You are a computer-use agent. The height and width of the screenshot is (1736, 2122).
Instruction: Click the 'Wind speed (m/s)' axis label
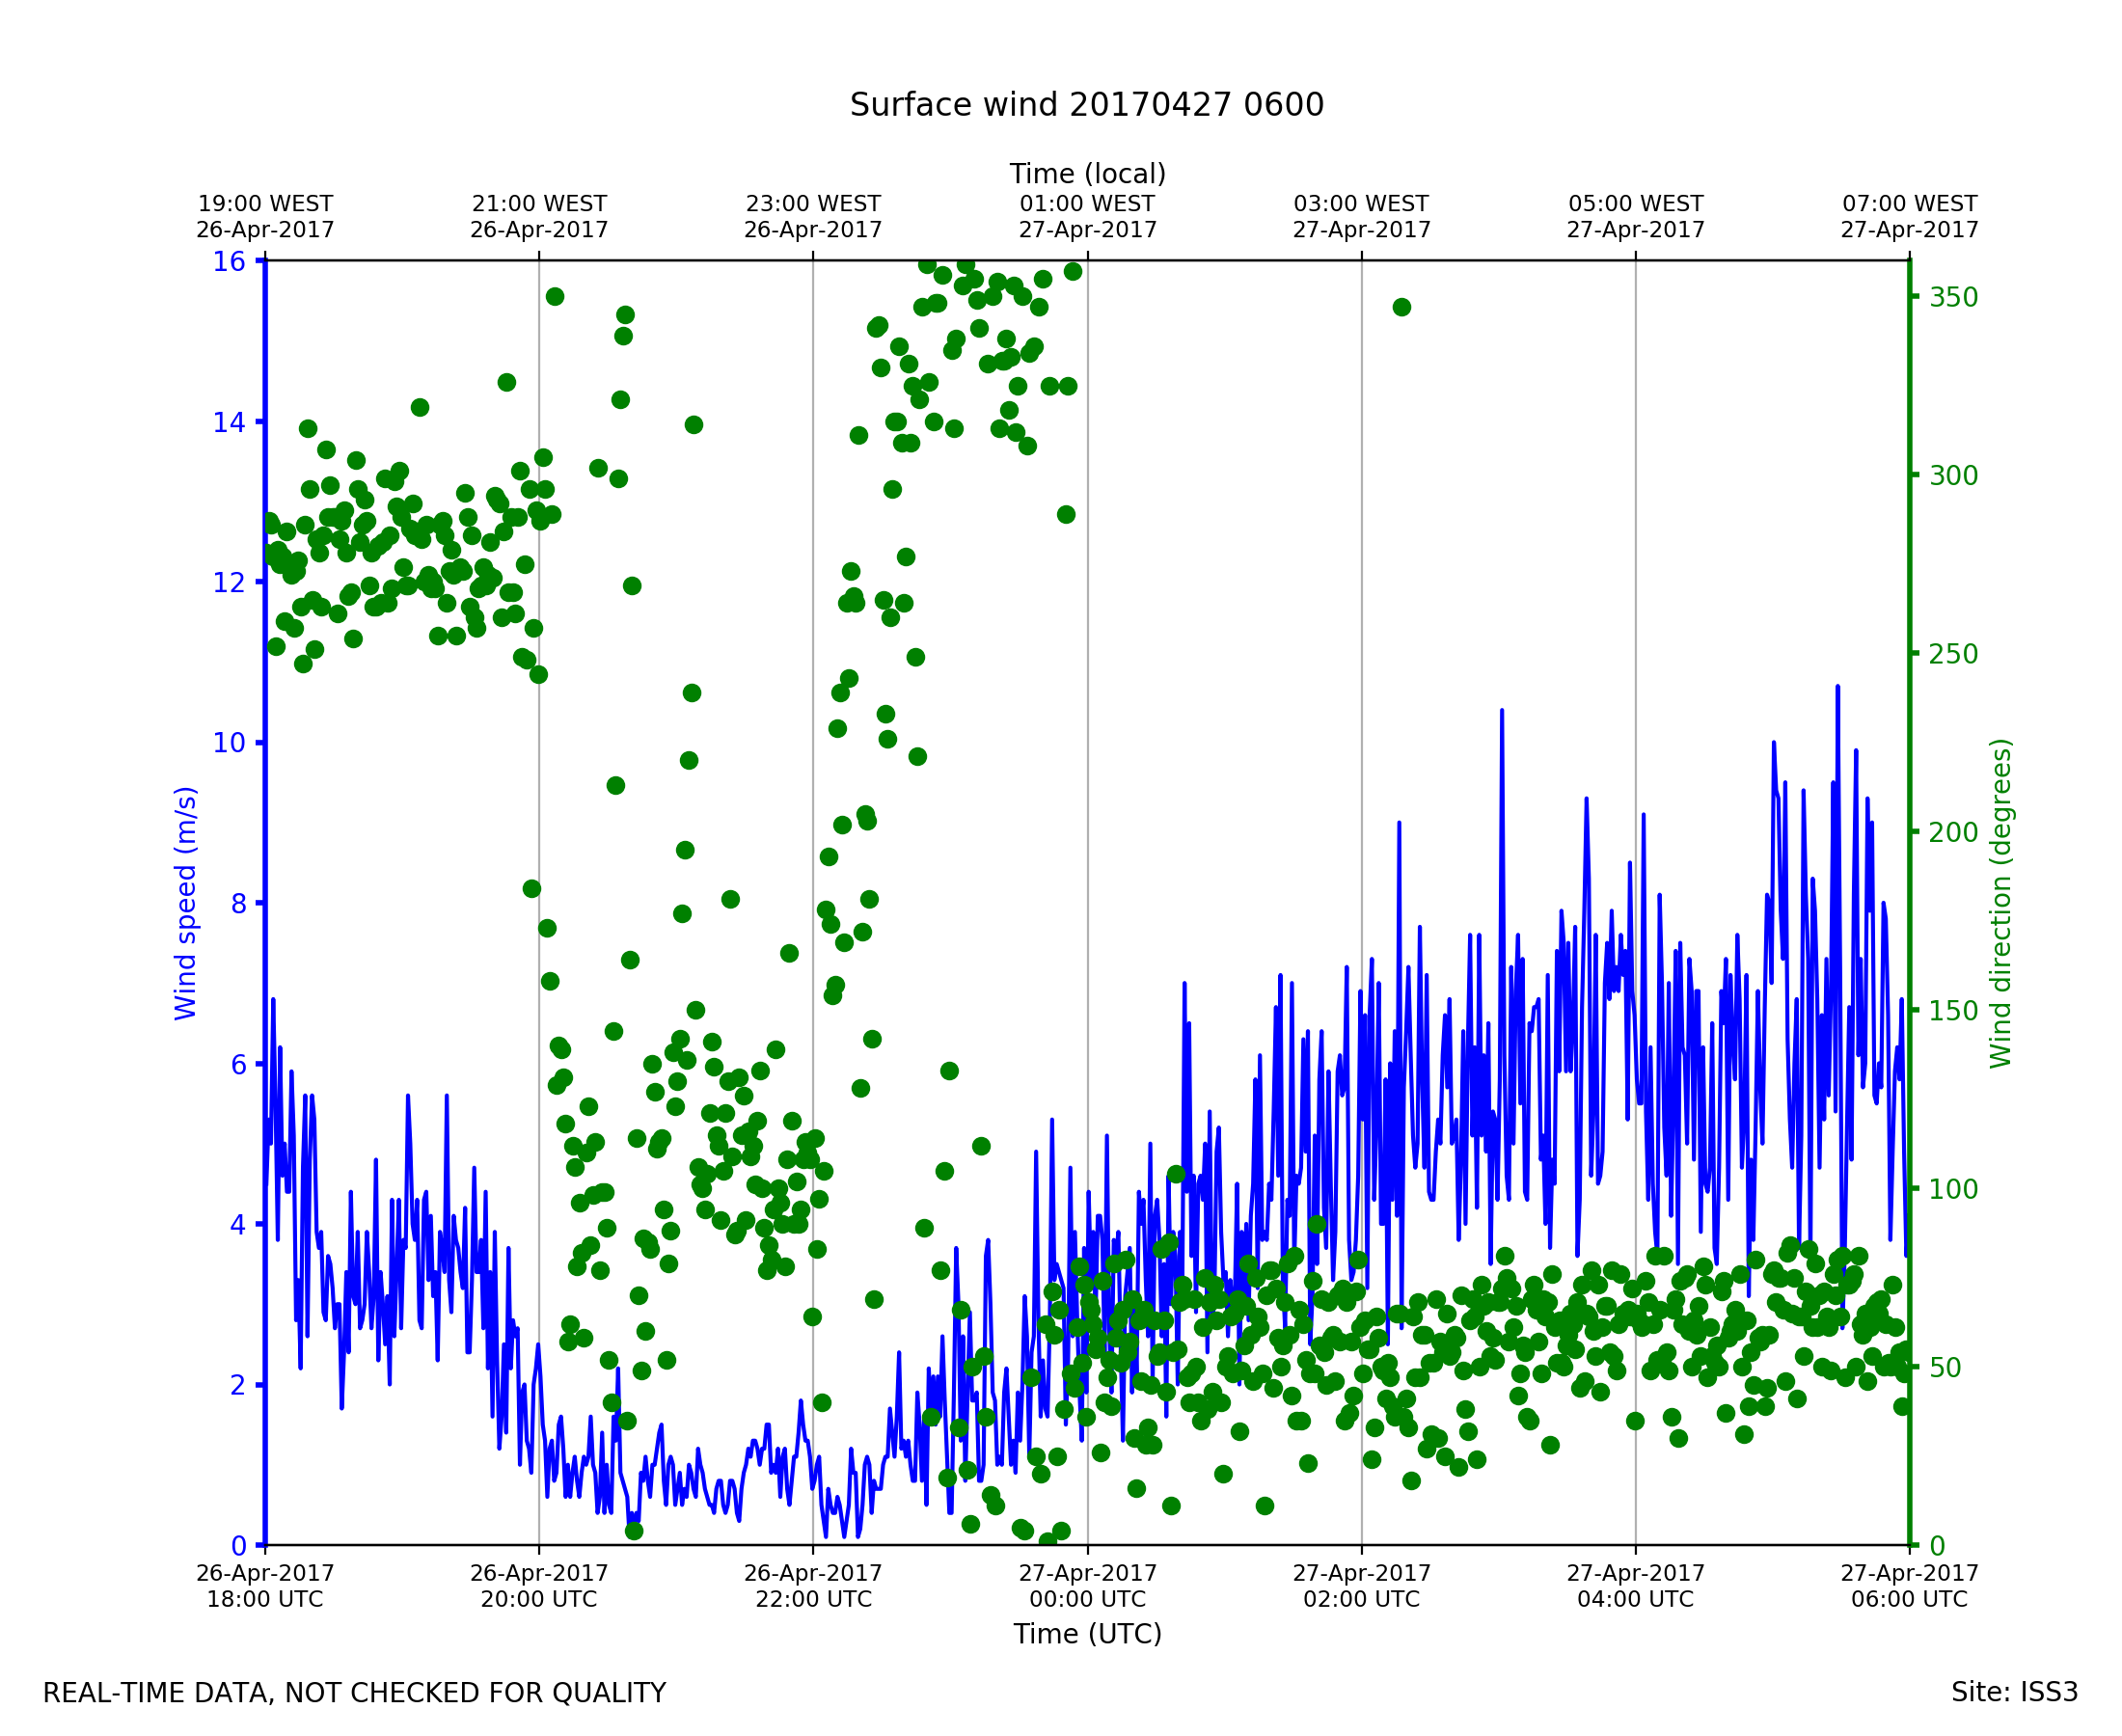point(186,903)
